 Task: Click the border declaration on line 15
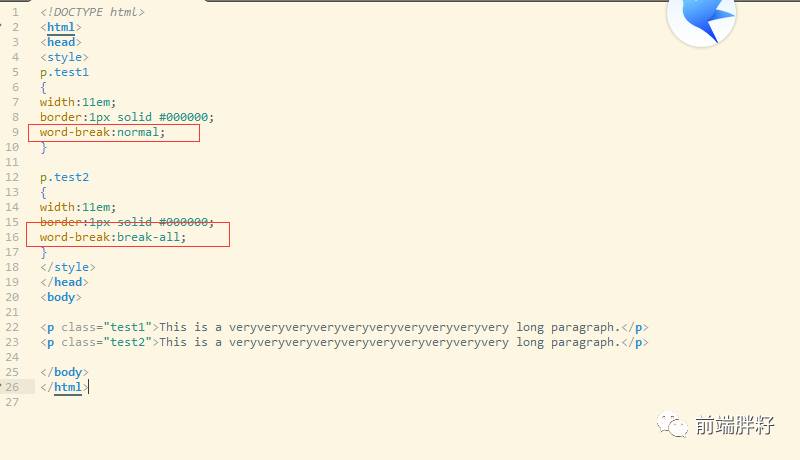pos(127,222)
